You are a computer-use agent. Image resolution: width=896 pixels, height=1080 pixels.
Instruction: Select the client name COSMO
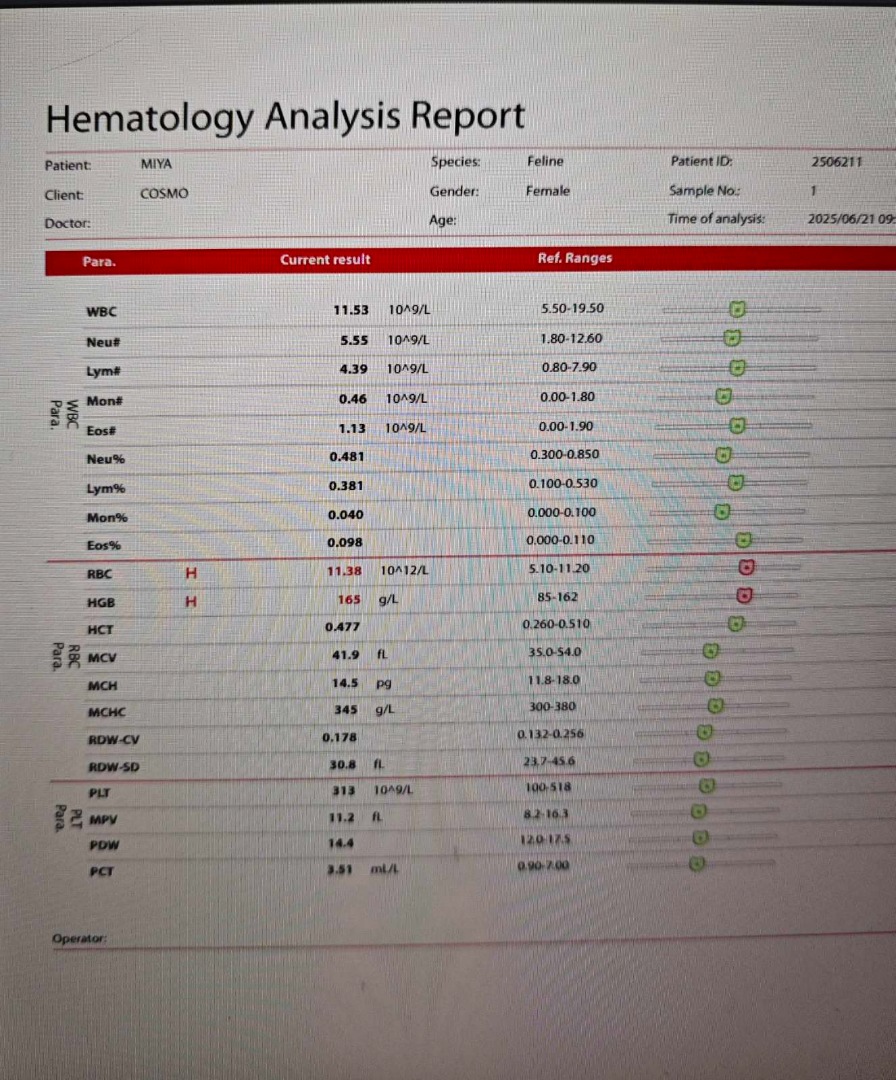(x=164, y=194)
